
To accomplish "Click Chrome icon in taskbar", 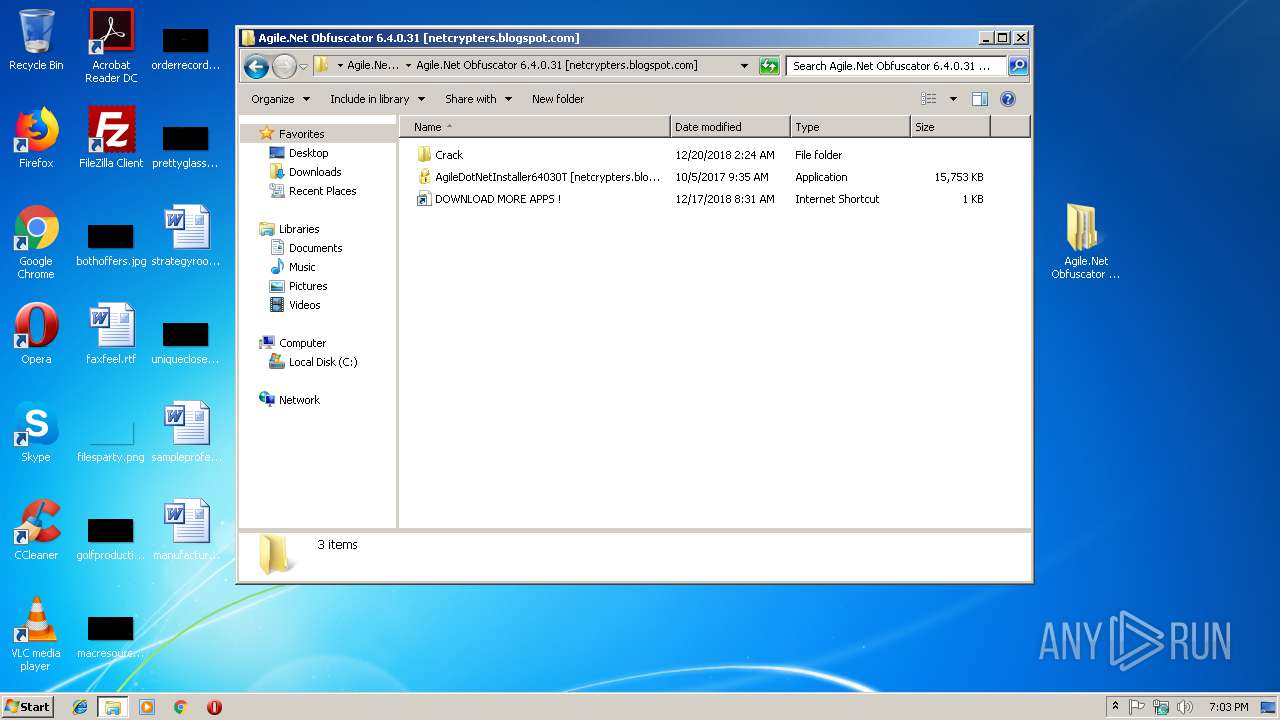I will pos(181,707).
